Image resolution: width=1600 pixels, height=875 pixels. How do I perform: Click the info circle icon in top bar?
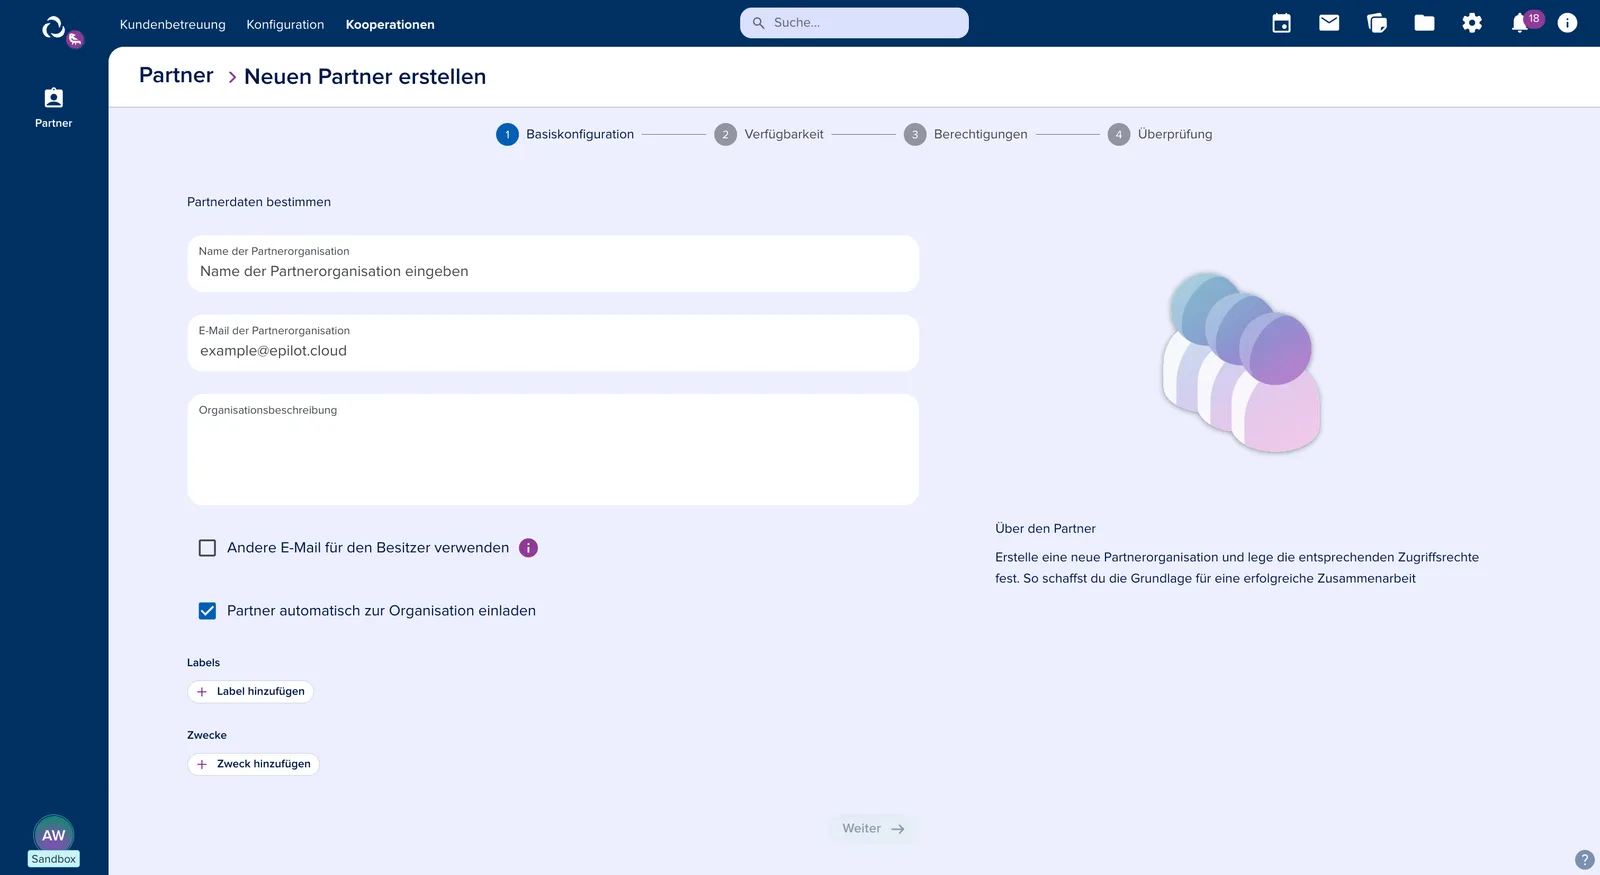coord(1567,23)
